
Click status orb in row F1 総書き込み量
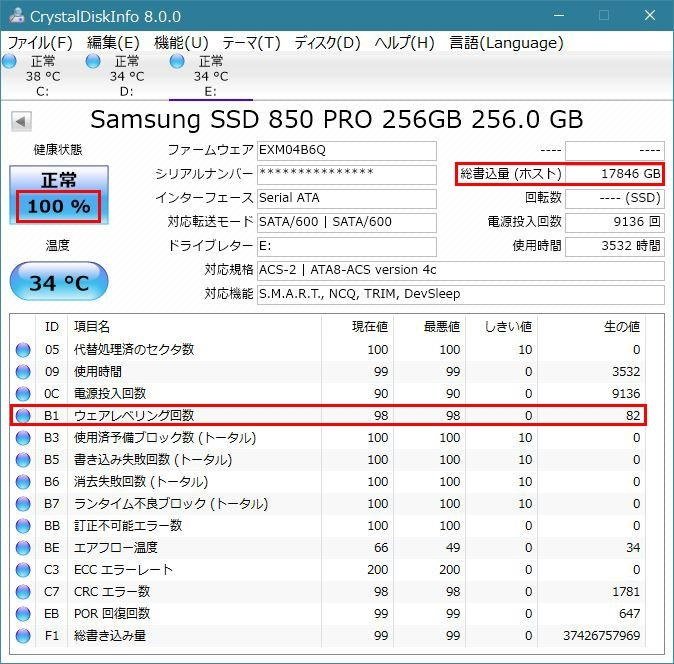tap(23, 636)
